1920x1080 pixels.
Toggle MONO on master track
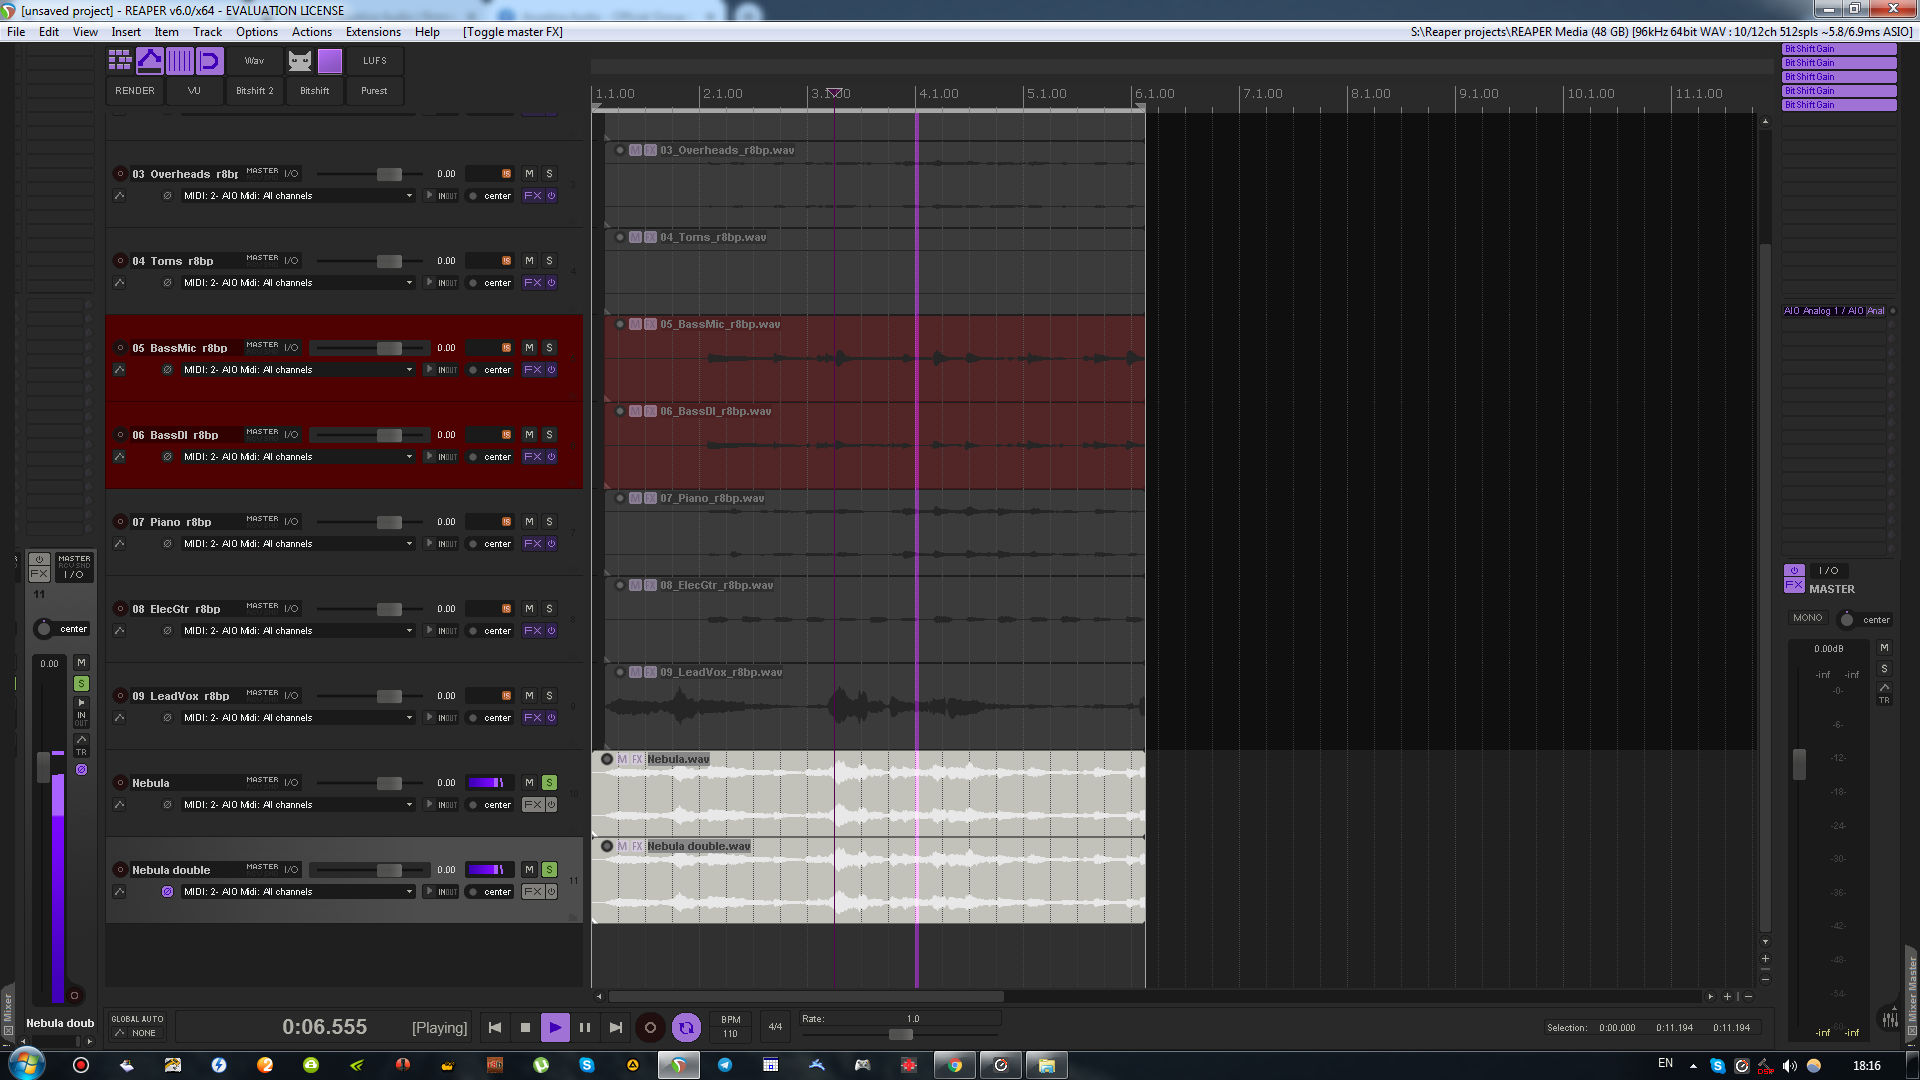pos(1808,618)
